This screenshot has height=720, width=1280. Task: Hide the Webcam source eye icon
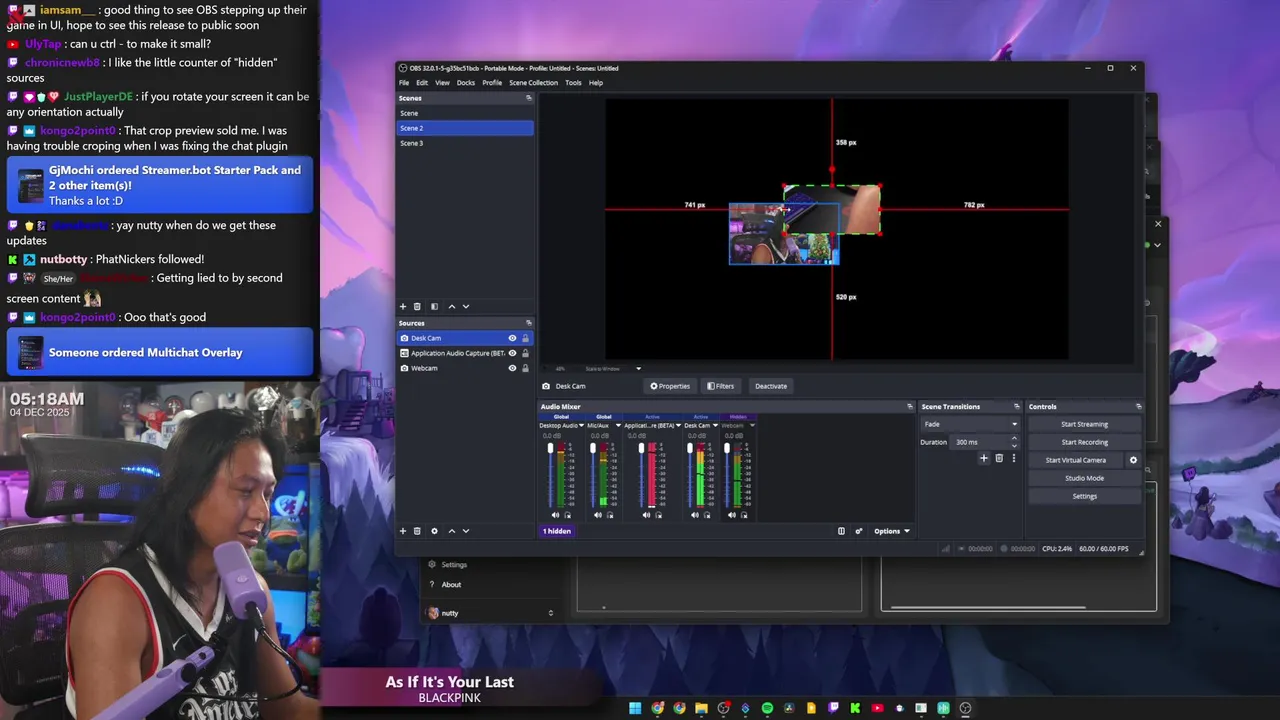tap(512, 368)
